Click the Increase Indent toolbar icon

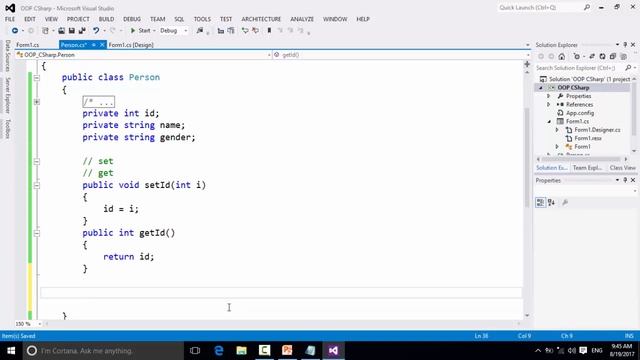[231, 31]
